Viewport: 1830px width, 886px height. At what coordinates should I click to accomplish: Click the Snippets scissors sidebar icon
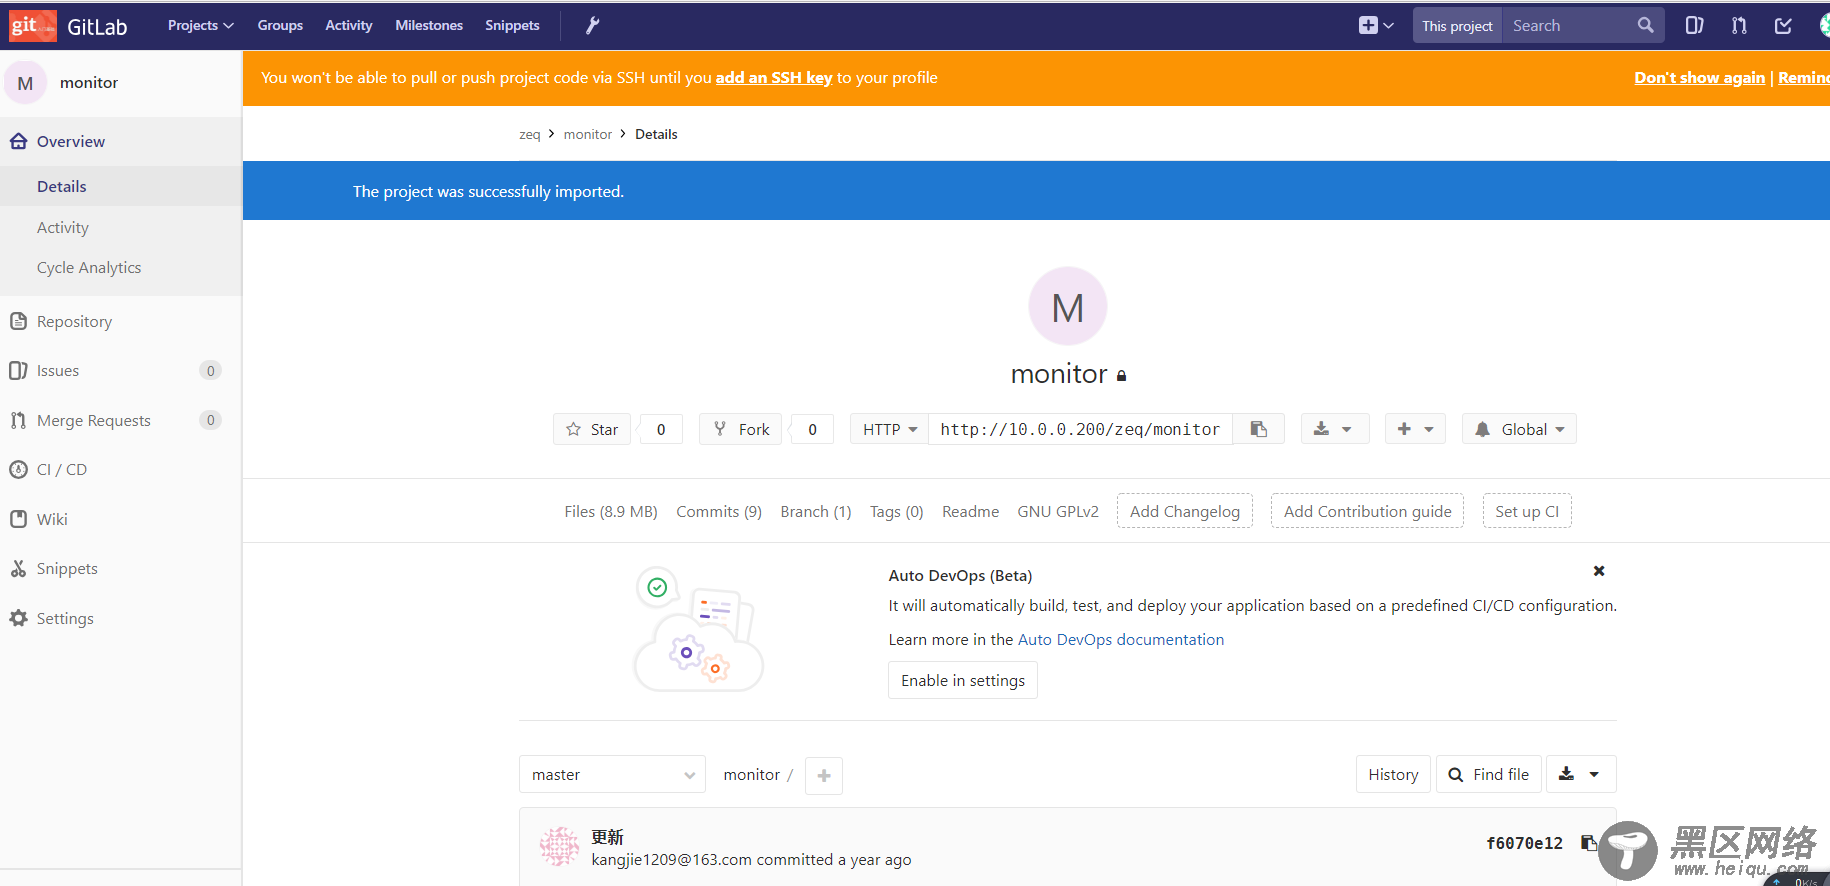click(x=18, y=569)
